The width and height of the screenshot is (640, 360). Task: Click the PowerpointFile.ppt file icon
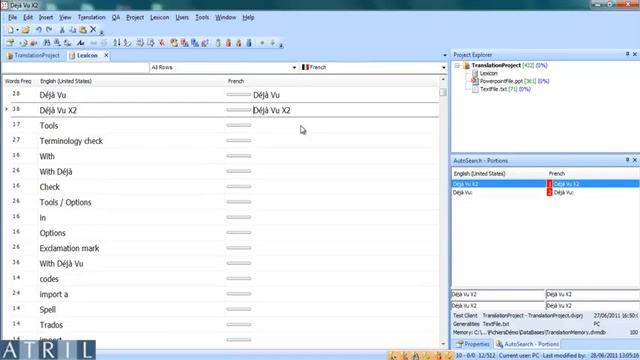pyautogui.click(x=475, y=81)
